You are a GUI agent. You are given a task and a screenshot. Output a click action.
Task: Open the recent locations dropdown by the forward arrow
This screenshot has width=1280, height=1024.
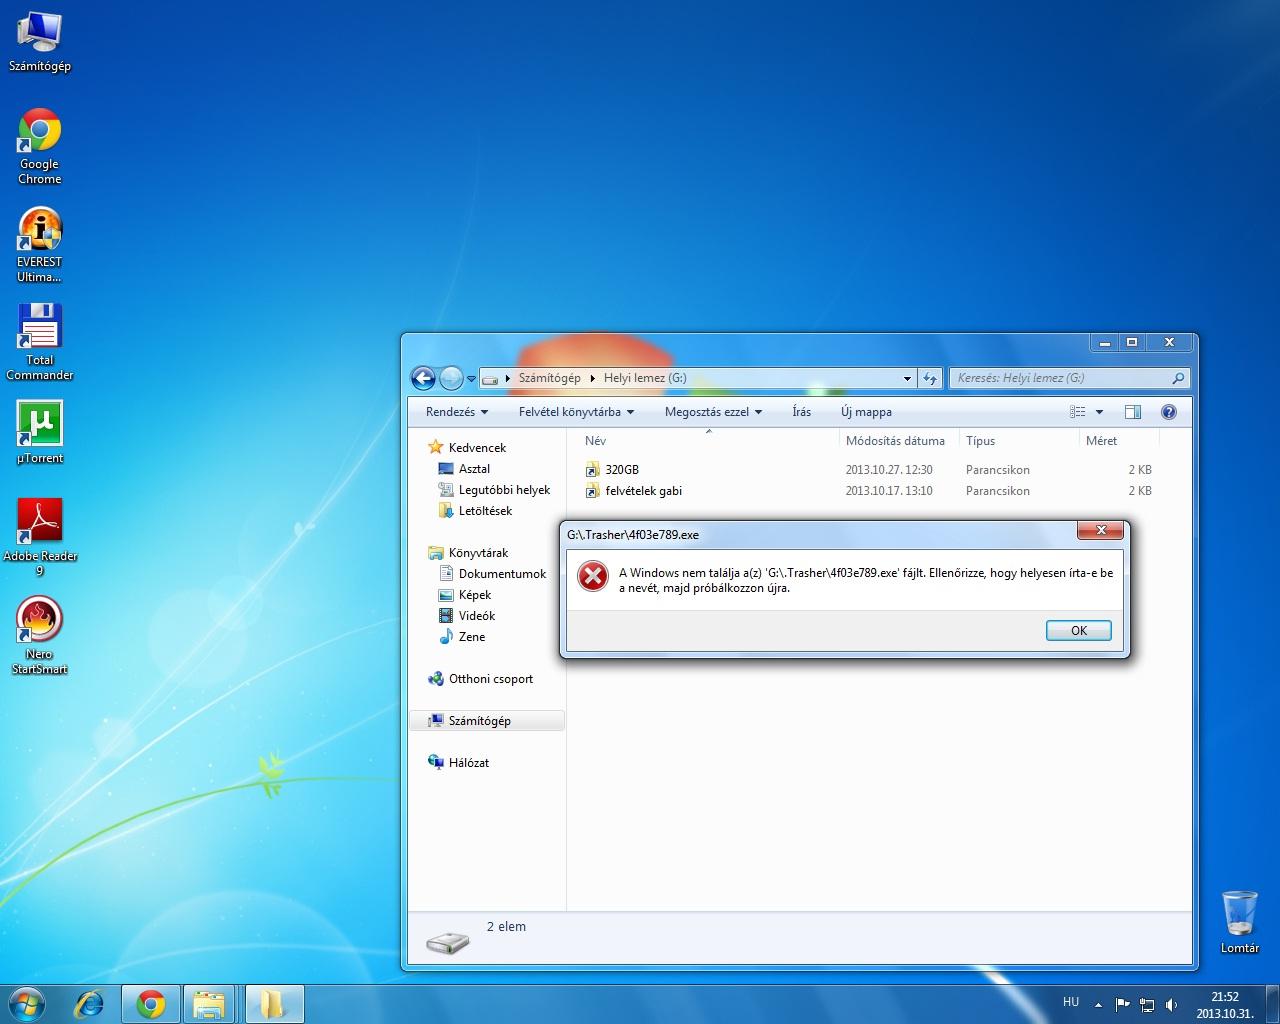pos(471,379)
